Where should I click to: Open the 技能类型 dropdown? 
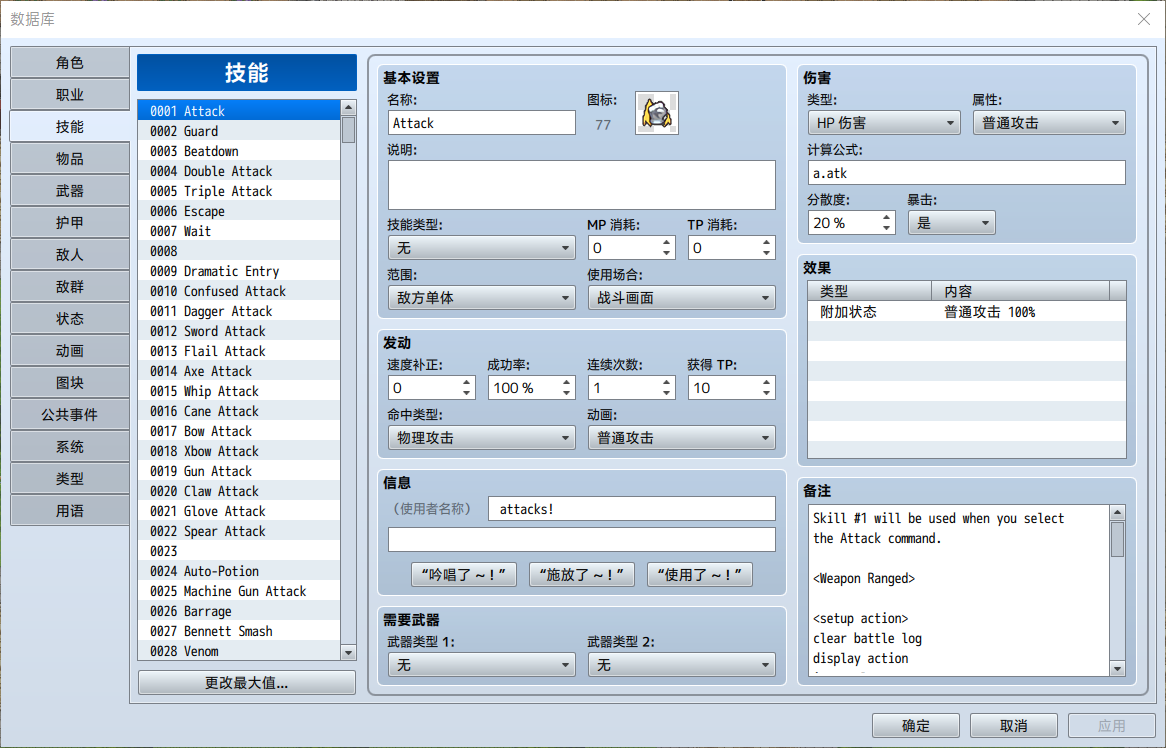(x=481, y=248)
